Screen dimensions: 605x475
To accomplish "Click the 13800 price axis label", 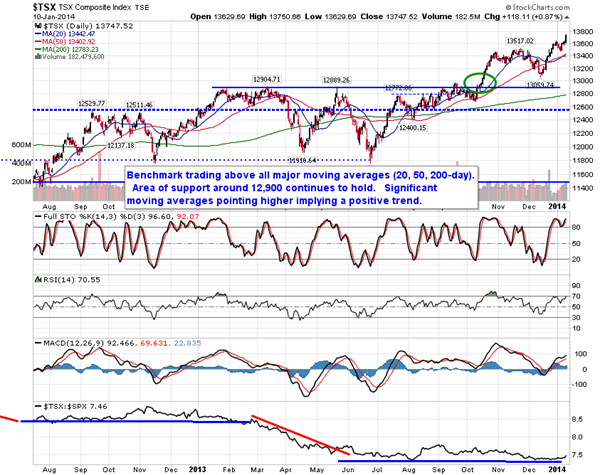I will [x=581, y=31].
